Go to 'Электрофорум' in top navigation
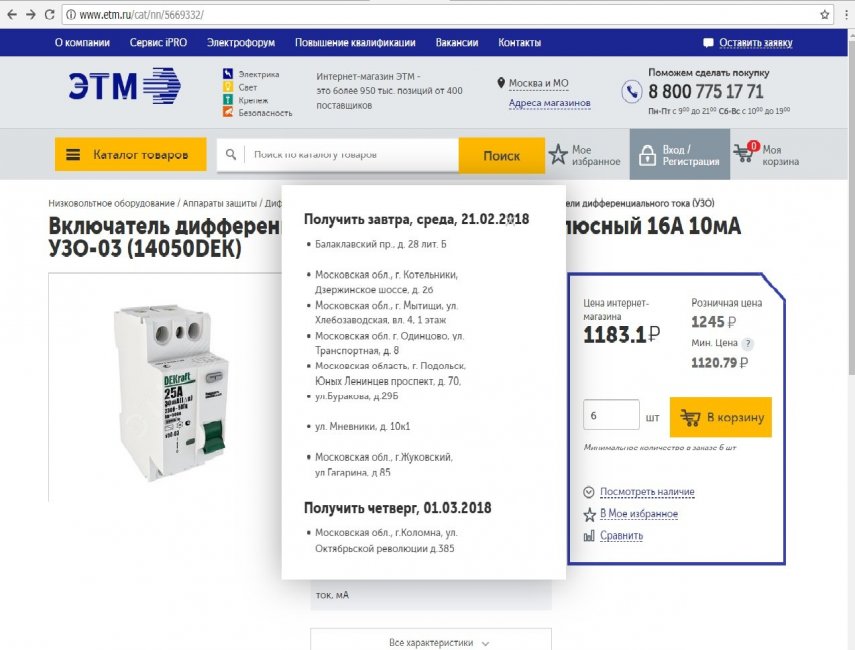The image size is (855, 650). [240, 43]
